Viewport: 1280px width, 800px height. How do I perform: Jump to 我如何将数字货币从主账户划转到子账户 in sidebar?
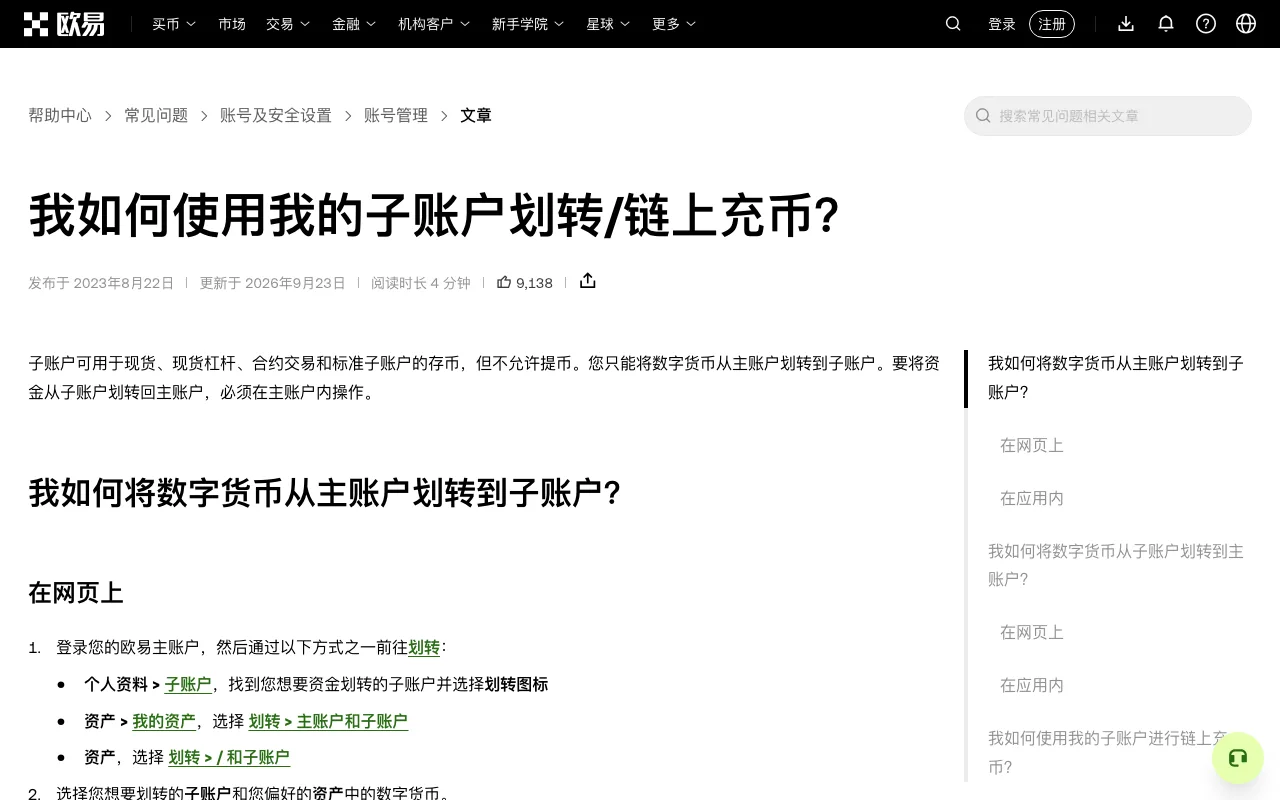pos(1116,378)
